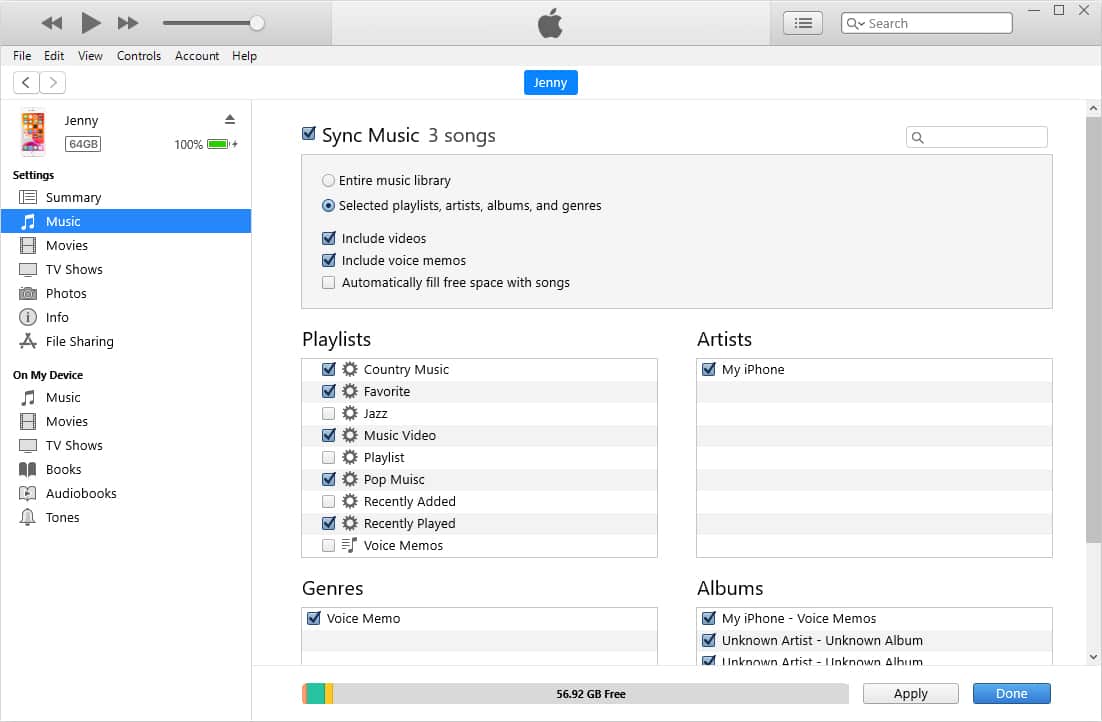
Task: Adjust the volume slider knob
Action: pos(257,23)
